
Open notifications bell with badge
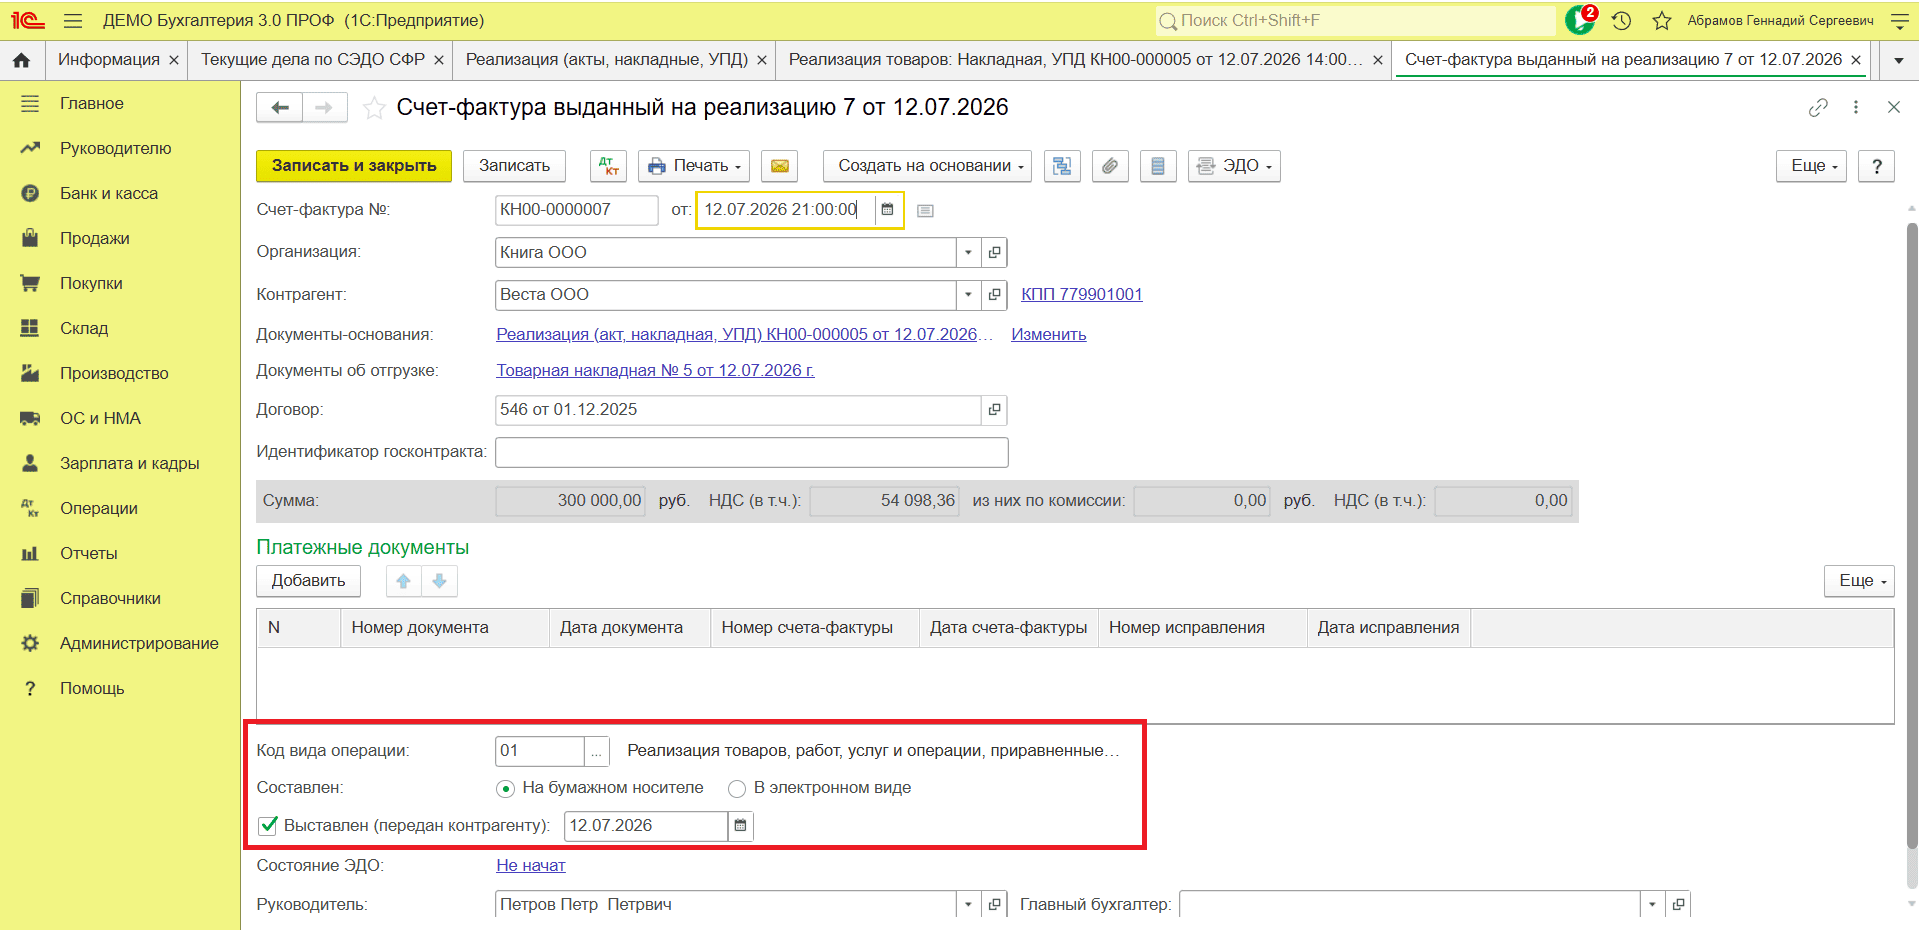point(1581,19)
